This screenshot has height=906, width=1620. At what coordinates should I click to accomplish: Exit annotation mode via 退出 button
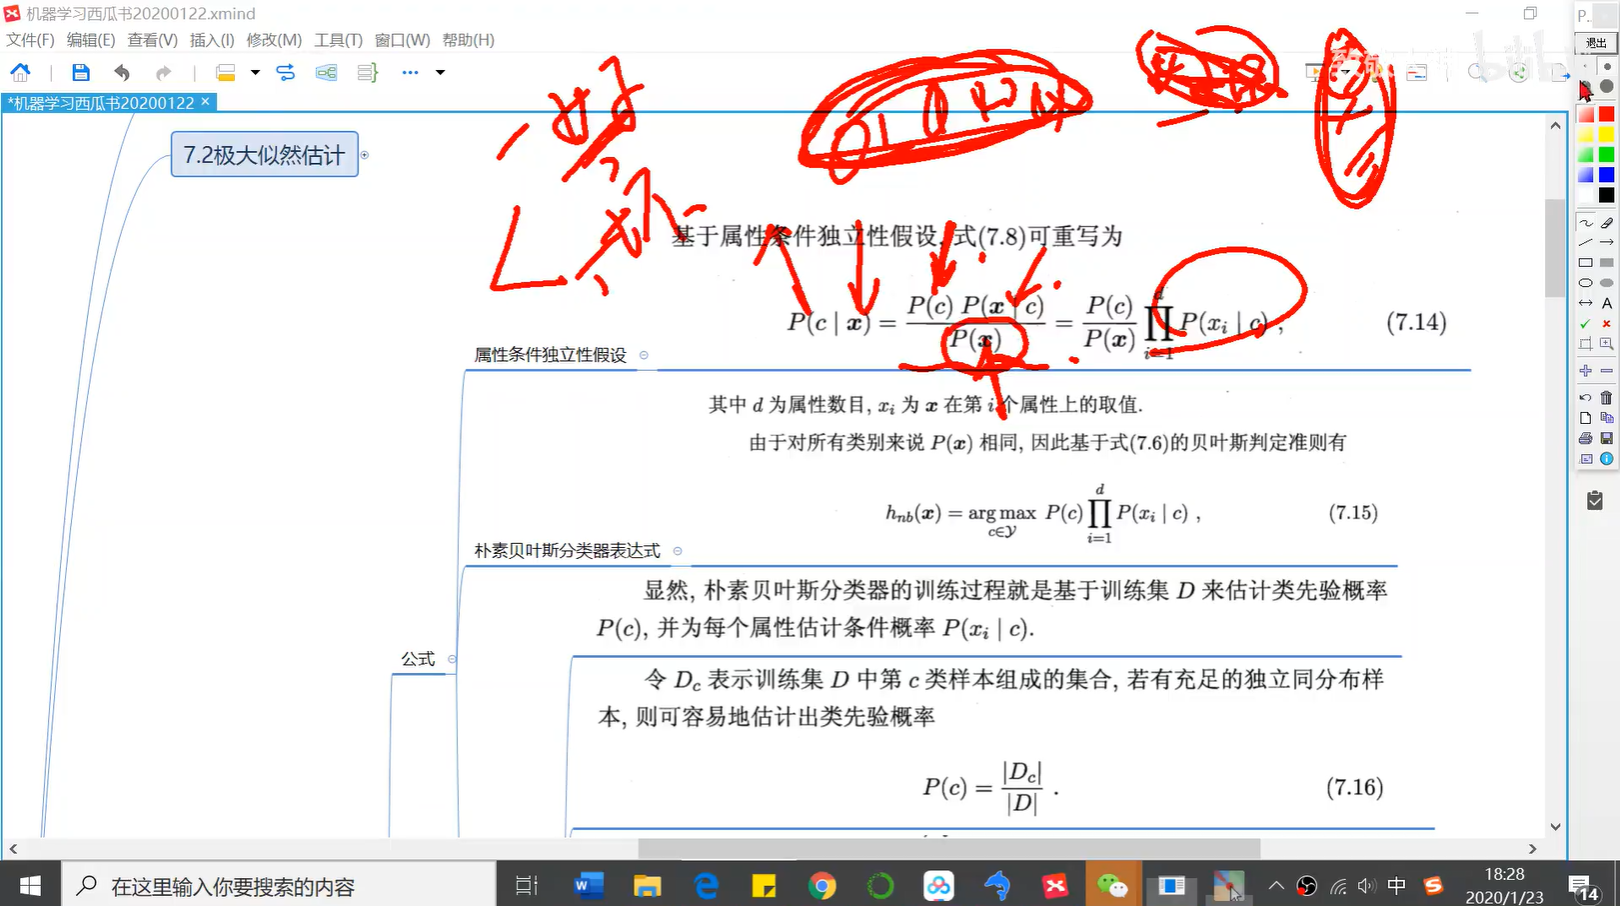(1596, 42)
